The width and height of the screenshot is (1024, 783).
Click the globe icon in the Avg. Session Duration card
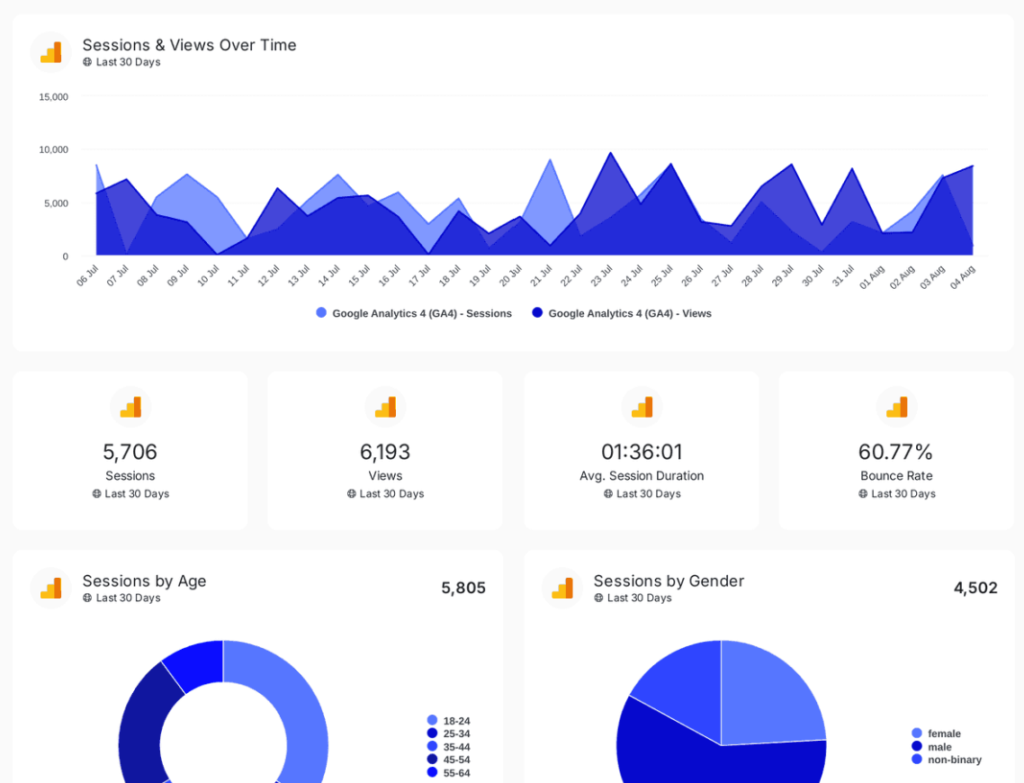tap(608, 494)
